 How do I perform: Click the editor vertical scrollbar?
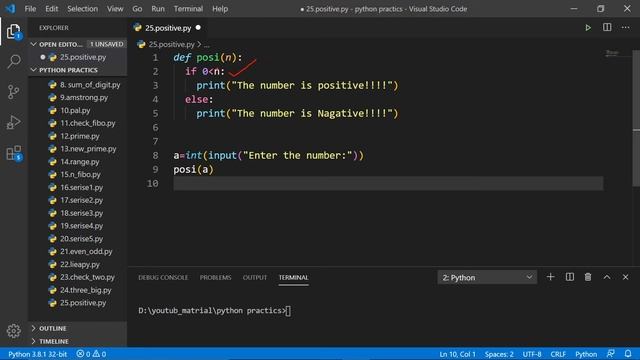pos(636,118)
